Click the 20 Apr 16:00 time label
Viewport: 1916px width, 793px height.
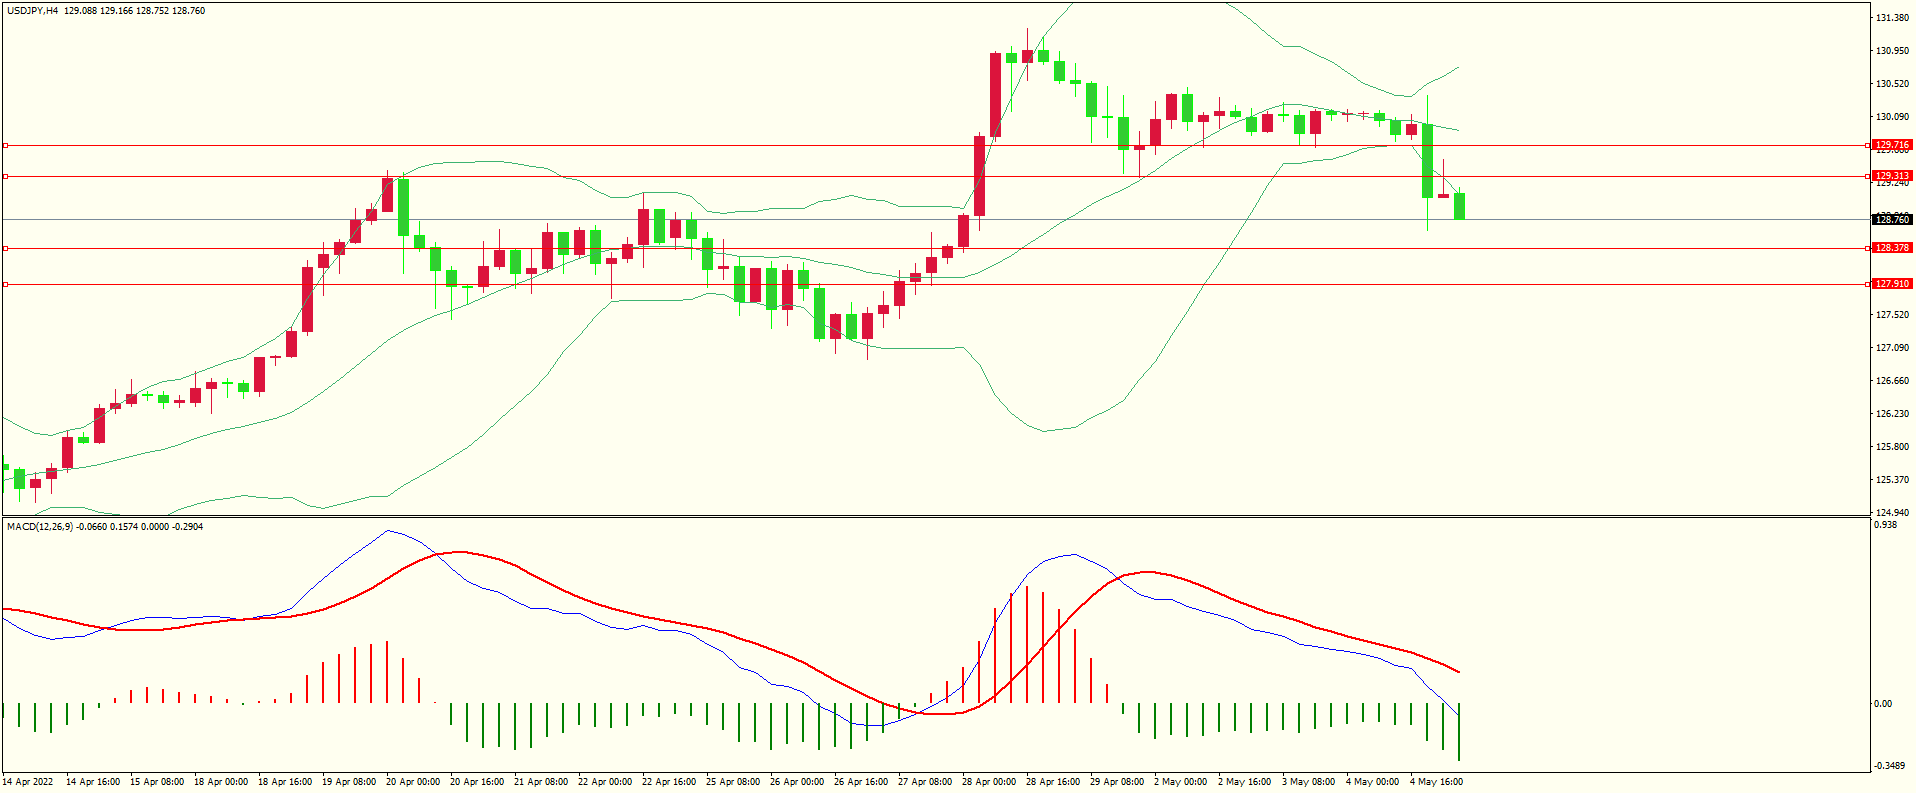[x=477, y=782]
